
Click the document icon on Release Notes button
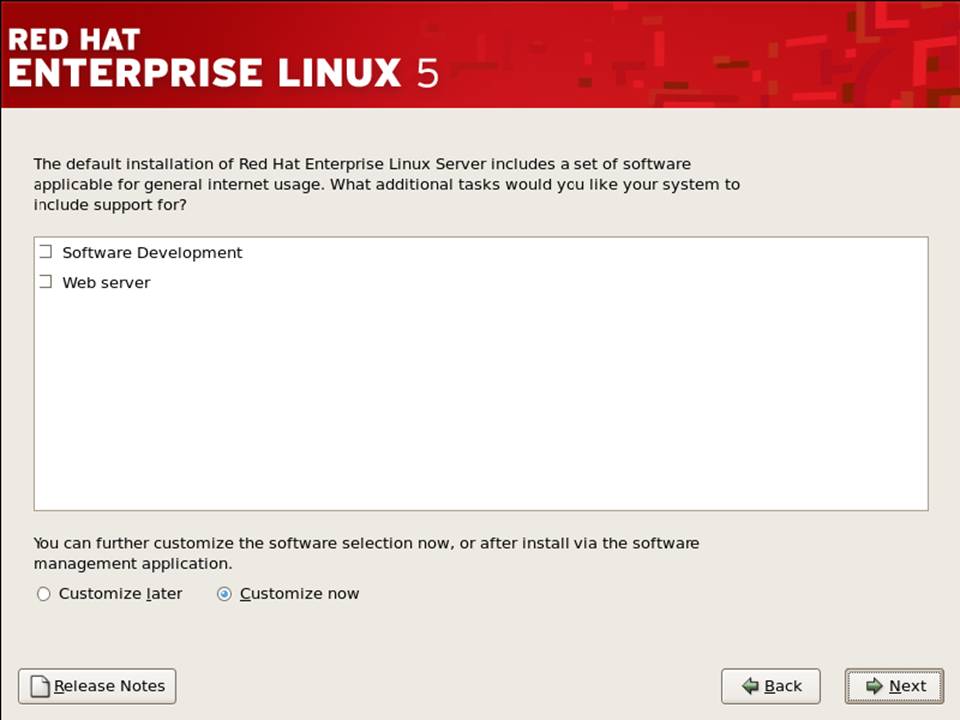(x=38, y=686)
